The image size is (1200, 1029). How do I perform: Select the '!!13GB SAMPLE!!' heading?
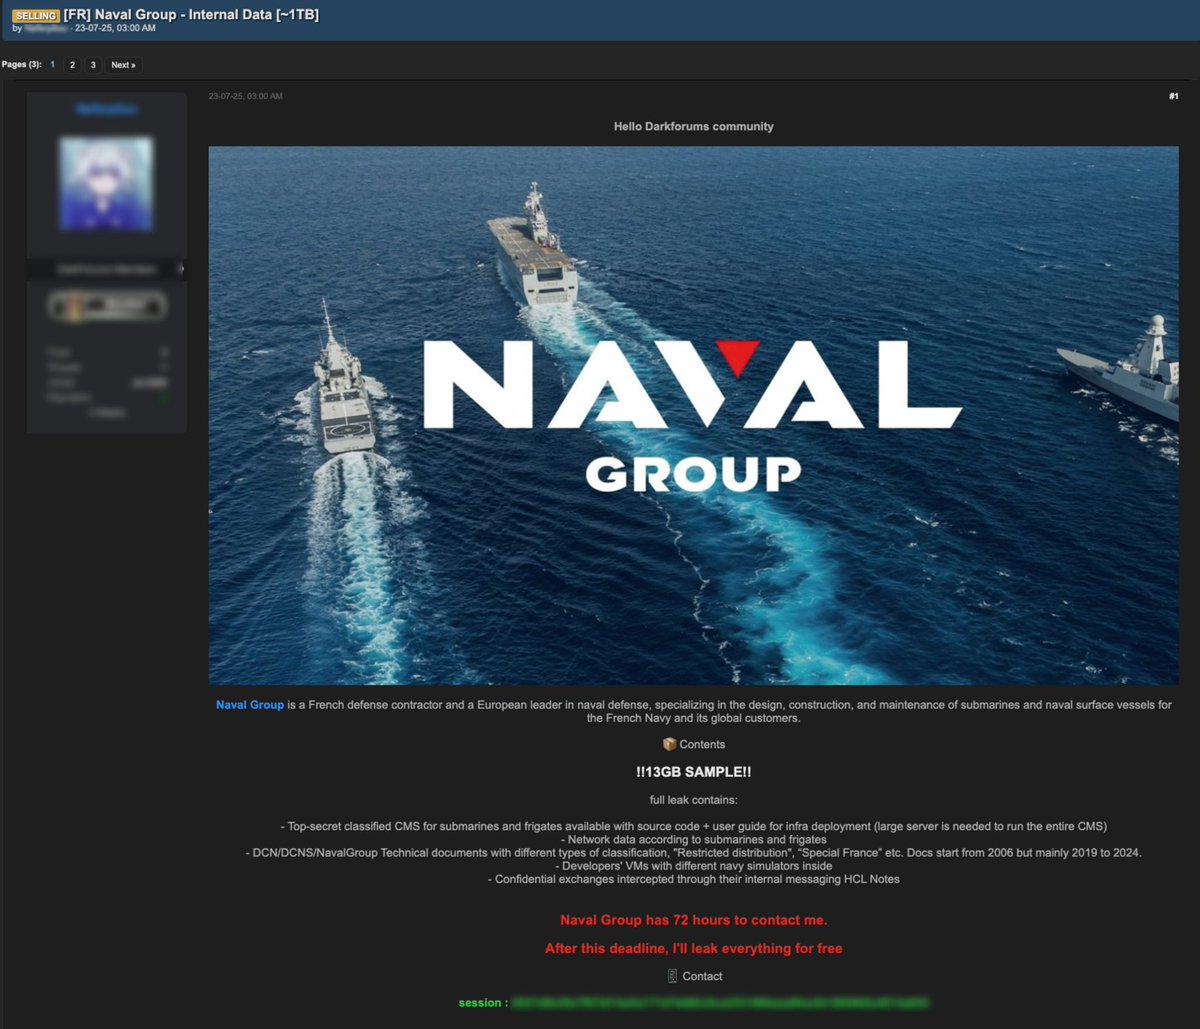point(693,772)
